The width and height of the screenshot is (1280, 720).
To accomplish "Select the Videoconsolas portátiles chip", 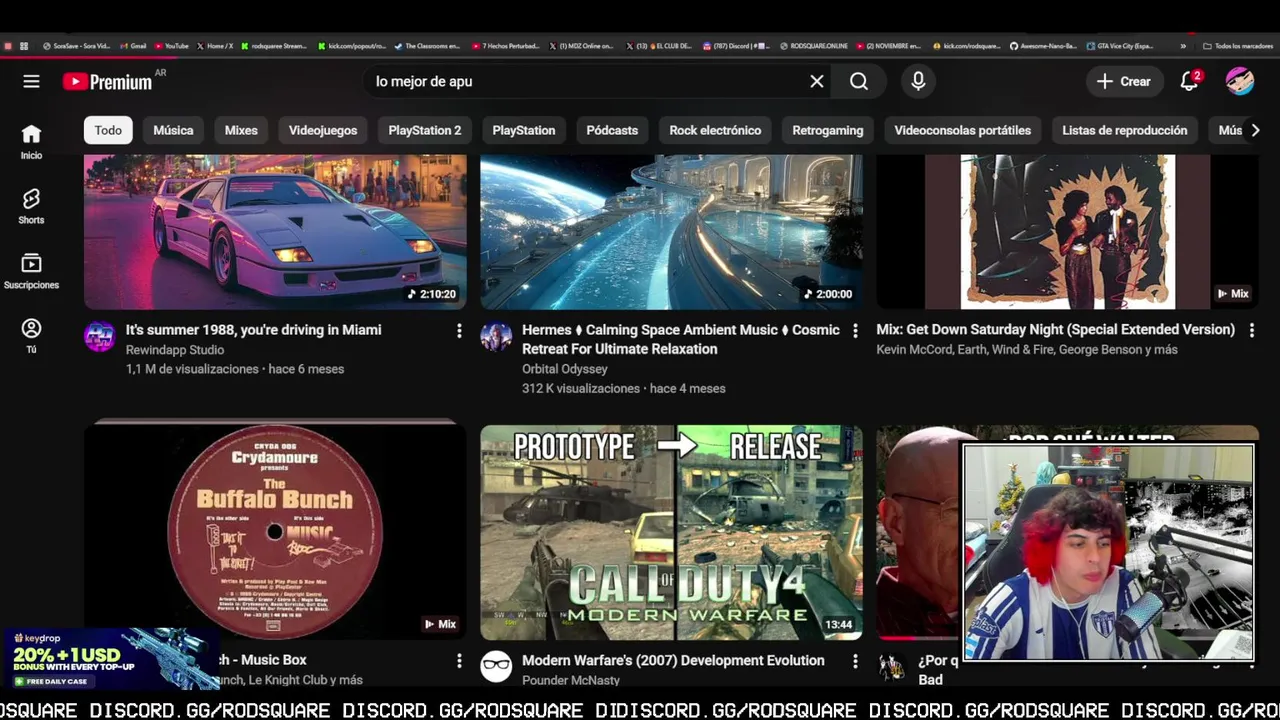I will click(x=963, y=130).
